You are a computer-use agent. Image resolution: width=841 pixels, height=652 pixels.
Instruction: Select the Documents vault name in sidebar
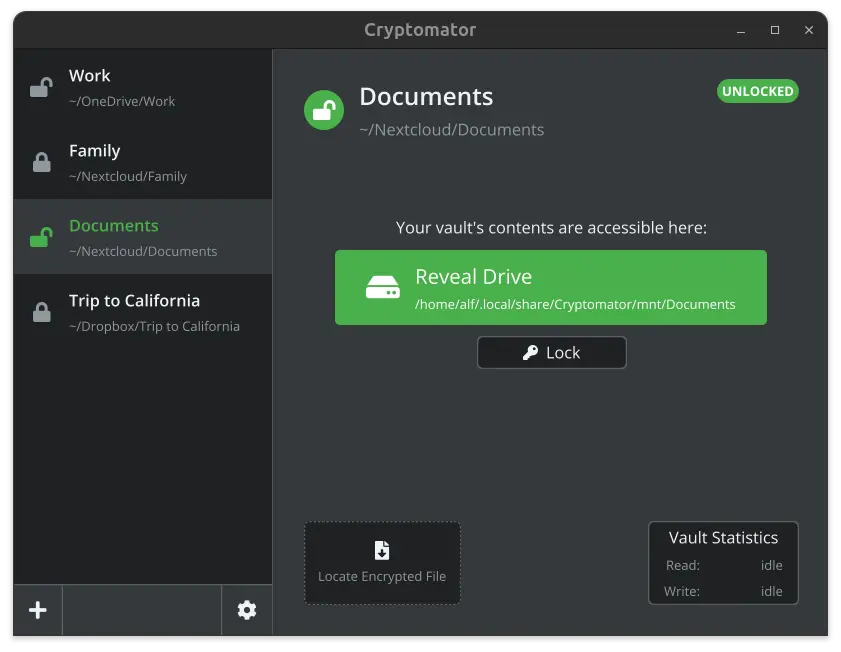coord(114,226)
